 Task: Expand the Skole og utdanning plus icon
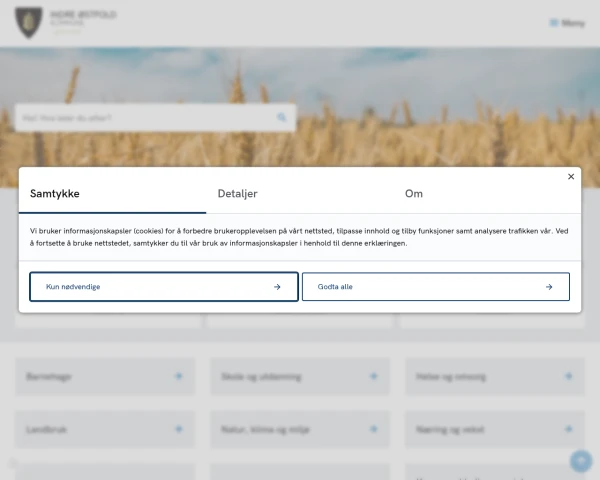(374, 377)
